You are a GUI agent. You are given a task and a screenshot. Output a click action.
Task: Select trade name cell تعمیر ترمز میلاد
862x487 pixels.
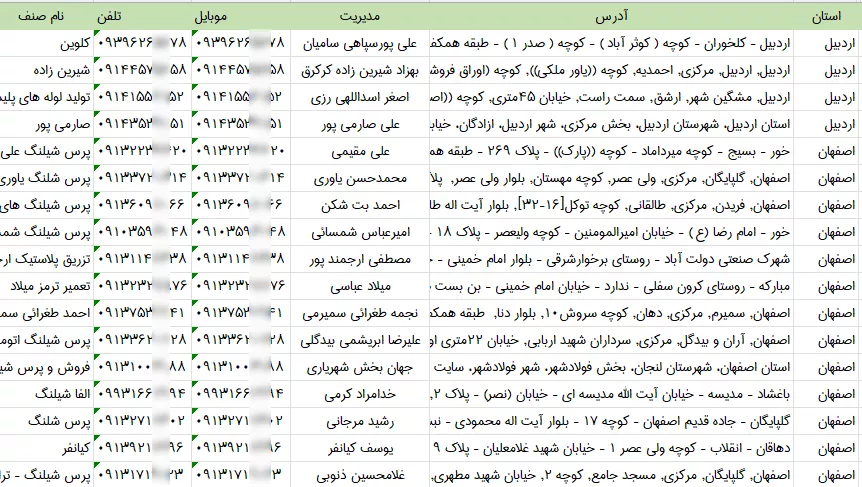(x=47, y=286)
